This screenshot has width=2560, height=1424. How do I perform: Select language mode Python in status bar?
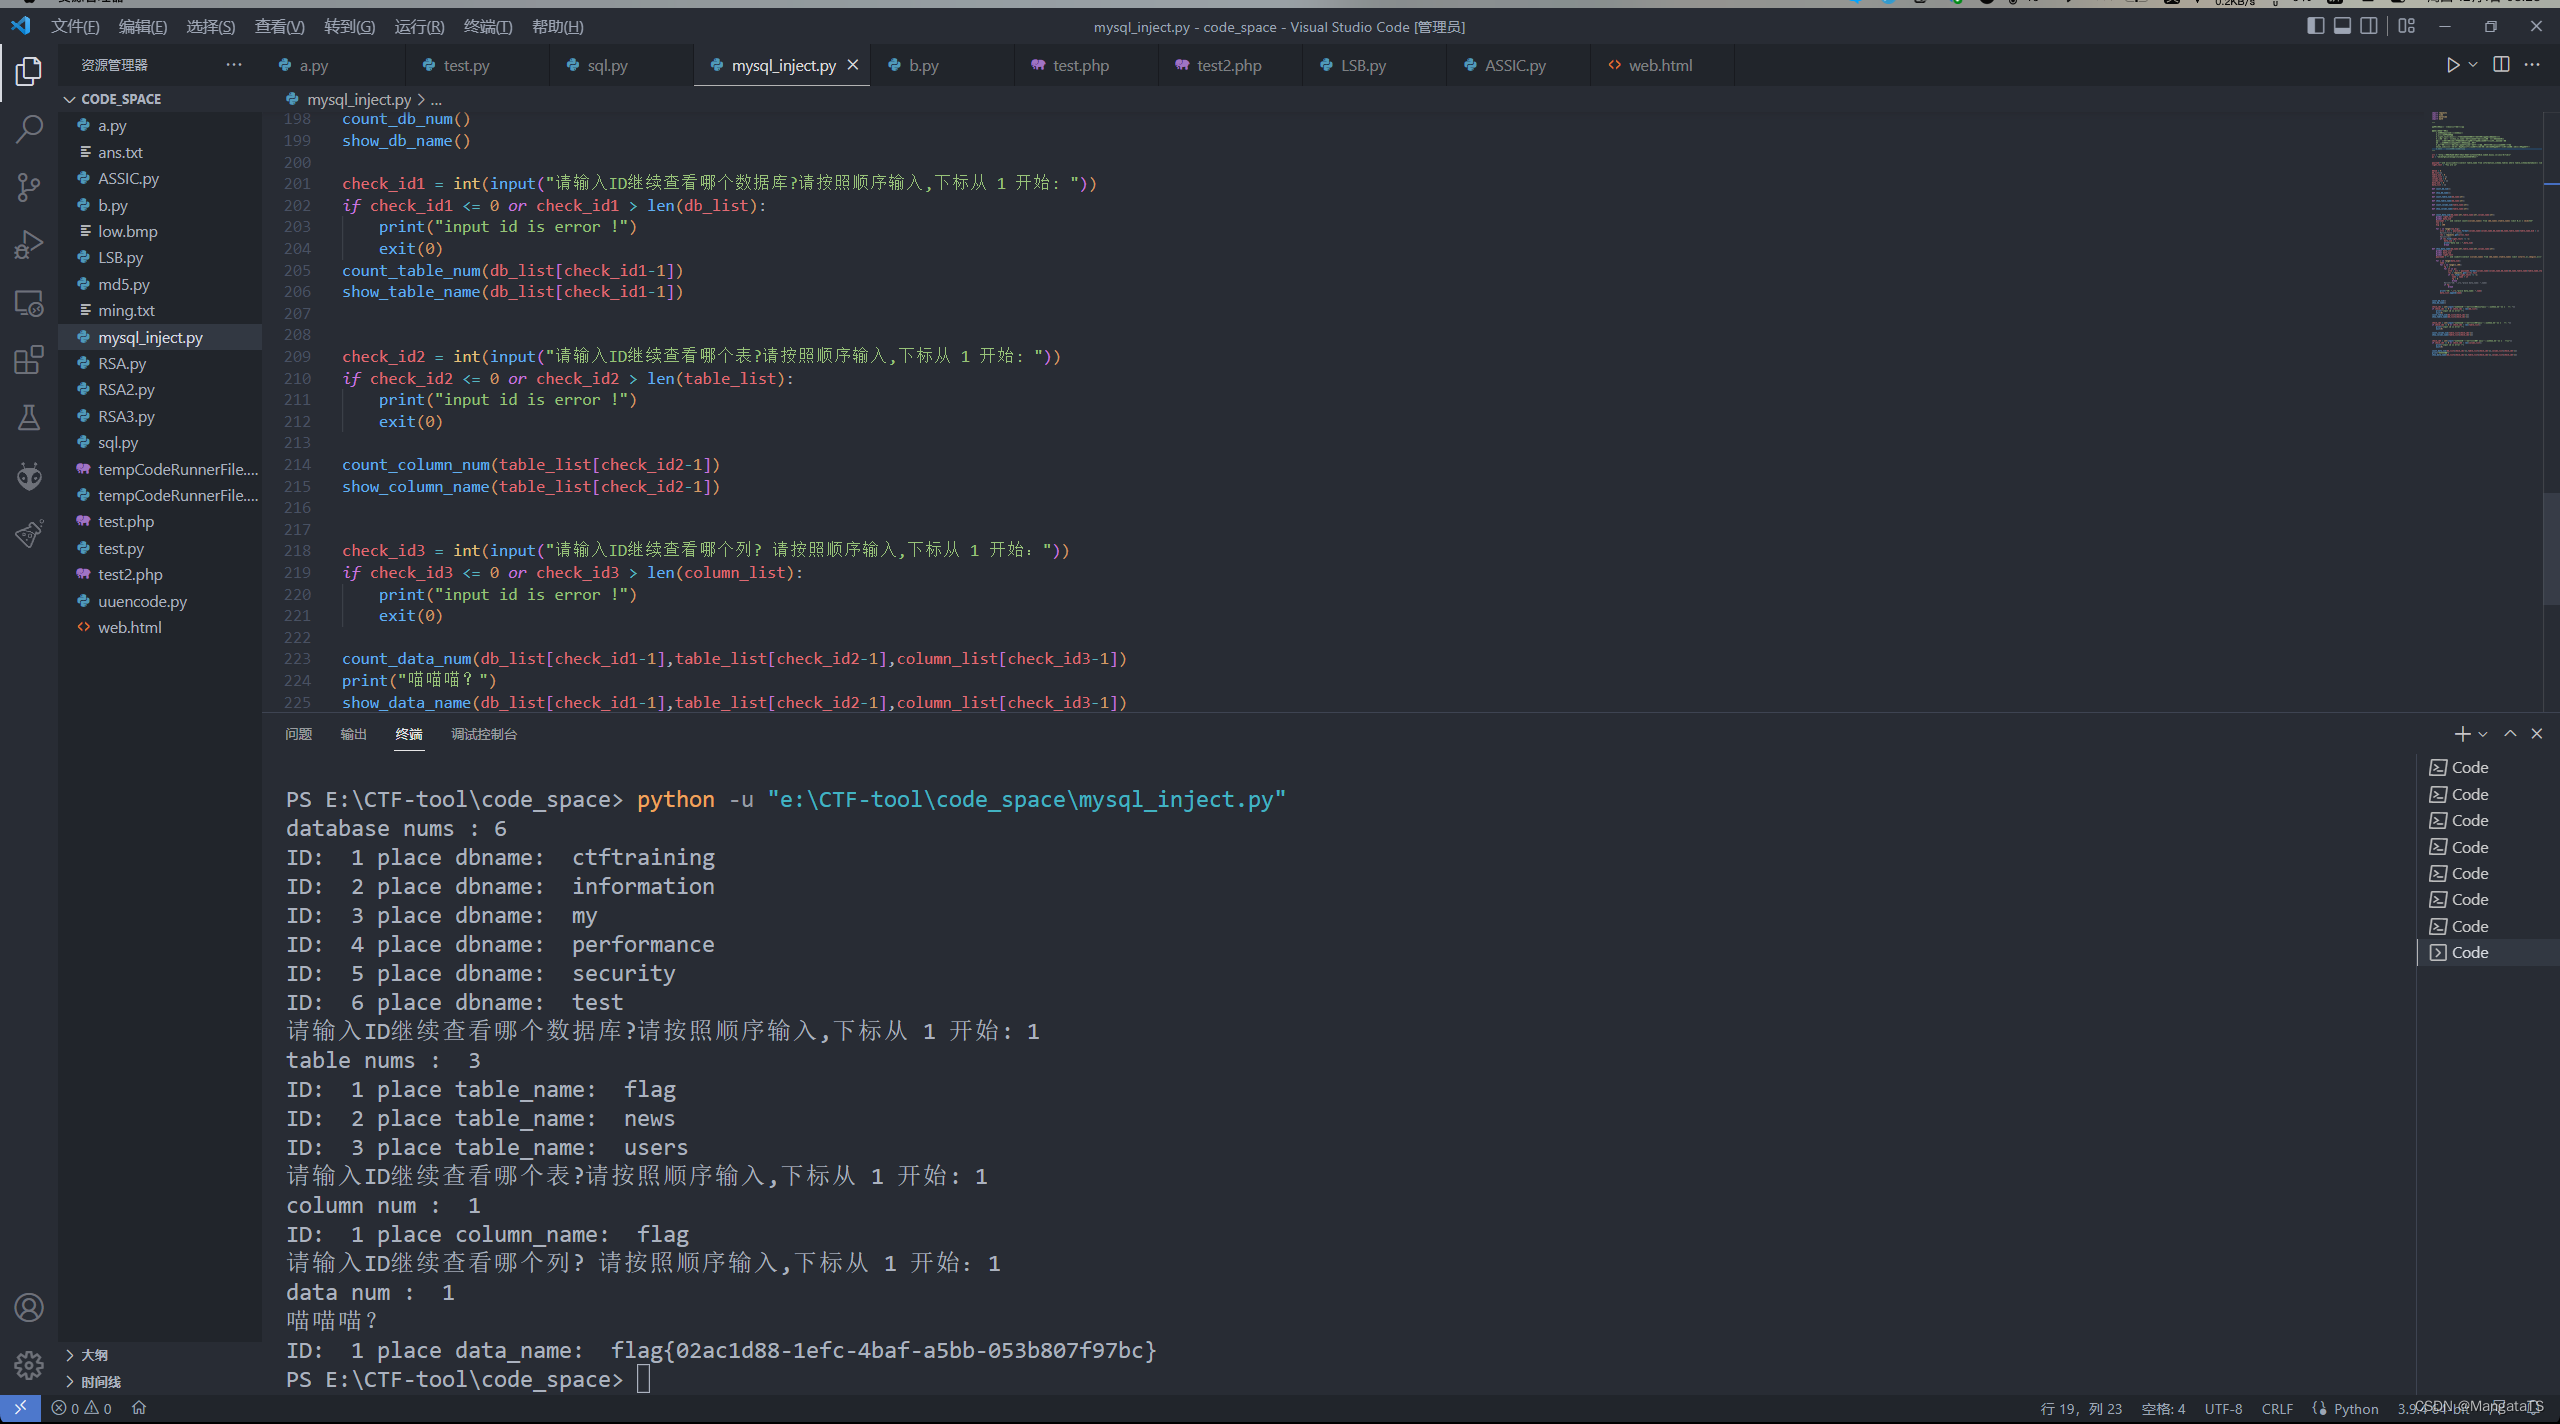(x=2356, y=1408)
